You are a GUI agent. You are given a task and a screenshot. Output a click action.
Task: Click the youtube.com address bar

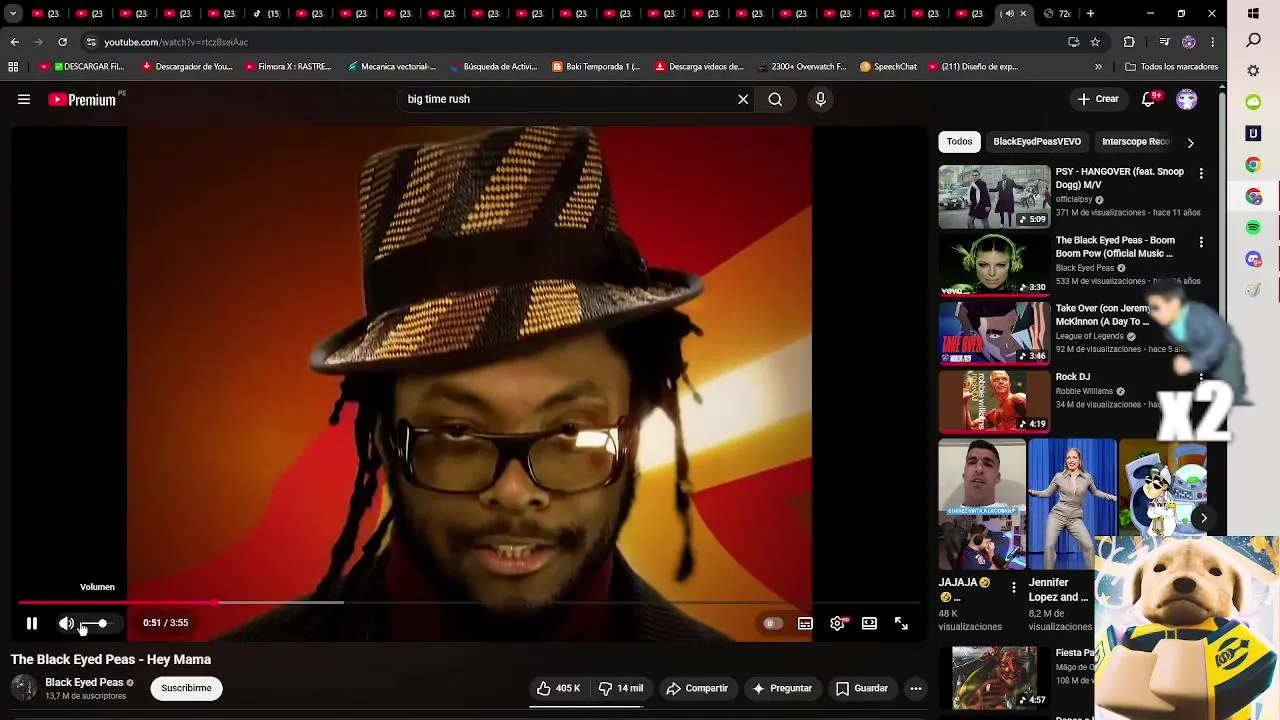click(570, 42)
